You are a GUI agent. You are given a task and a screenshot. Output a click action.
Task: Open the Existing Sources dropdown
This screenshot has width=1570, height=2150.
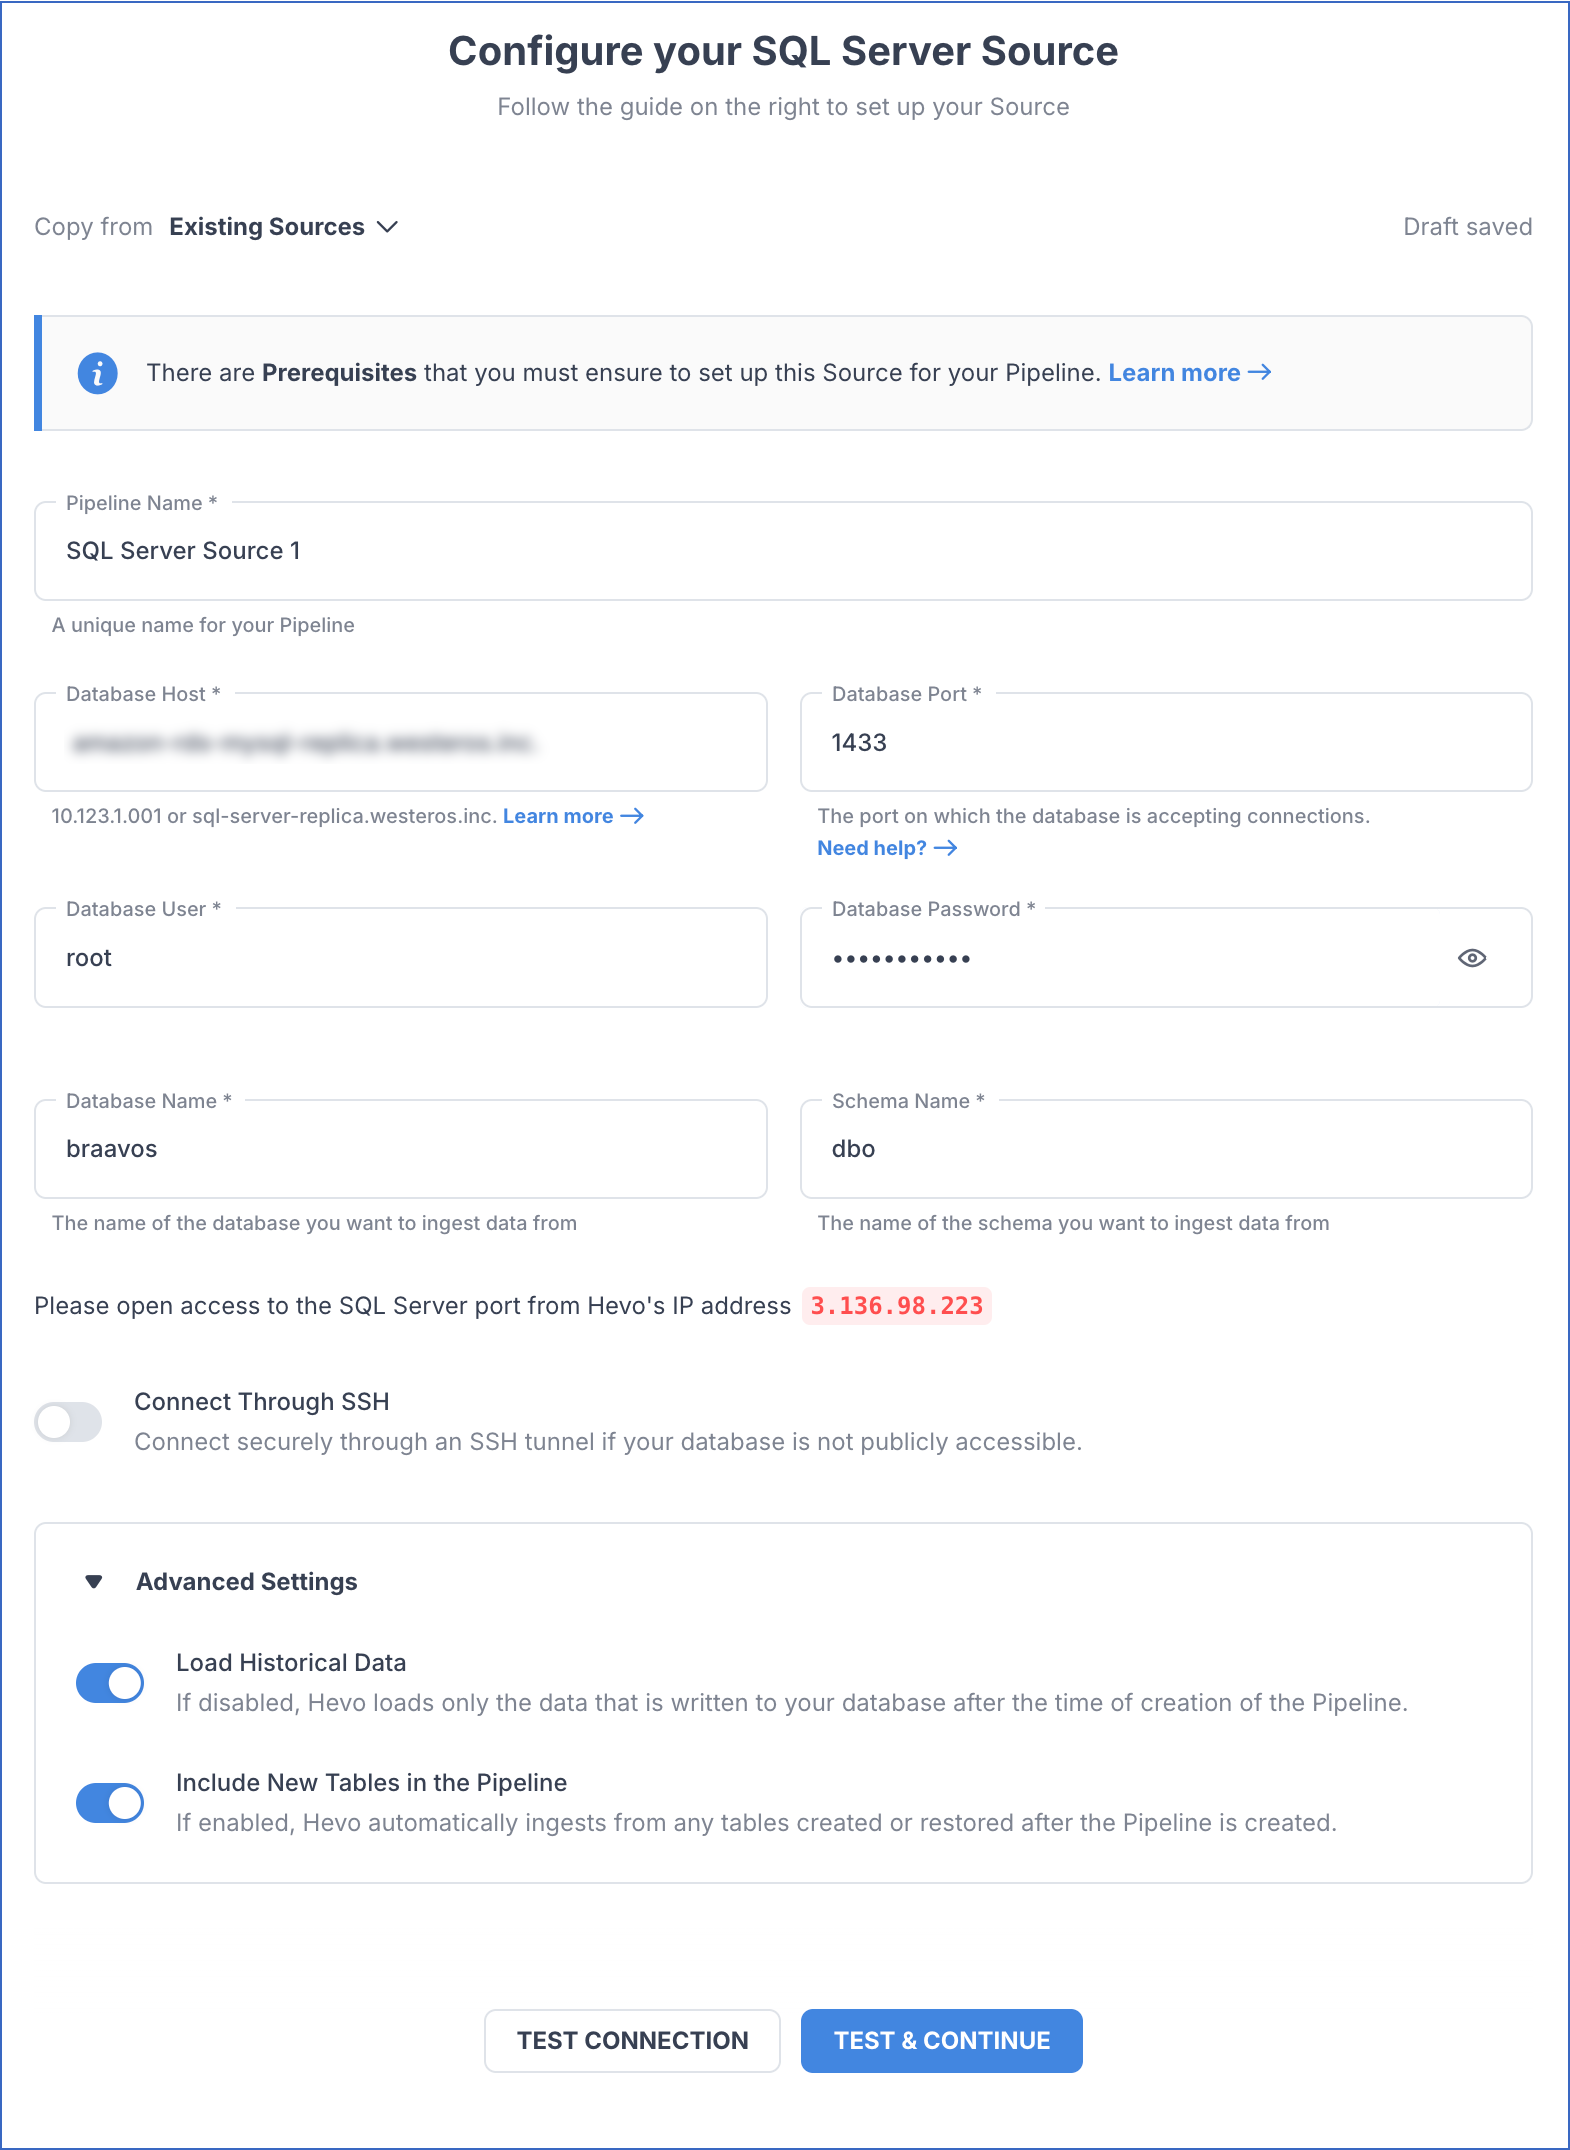point(267,227)
